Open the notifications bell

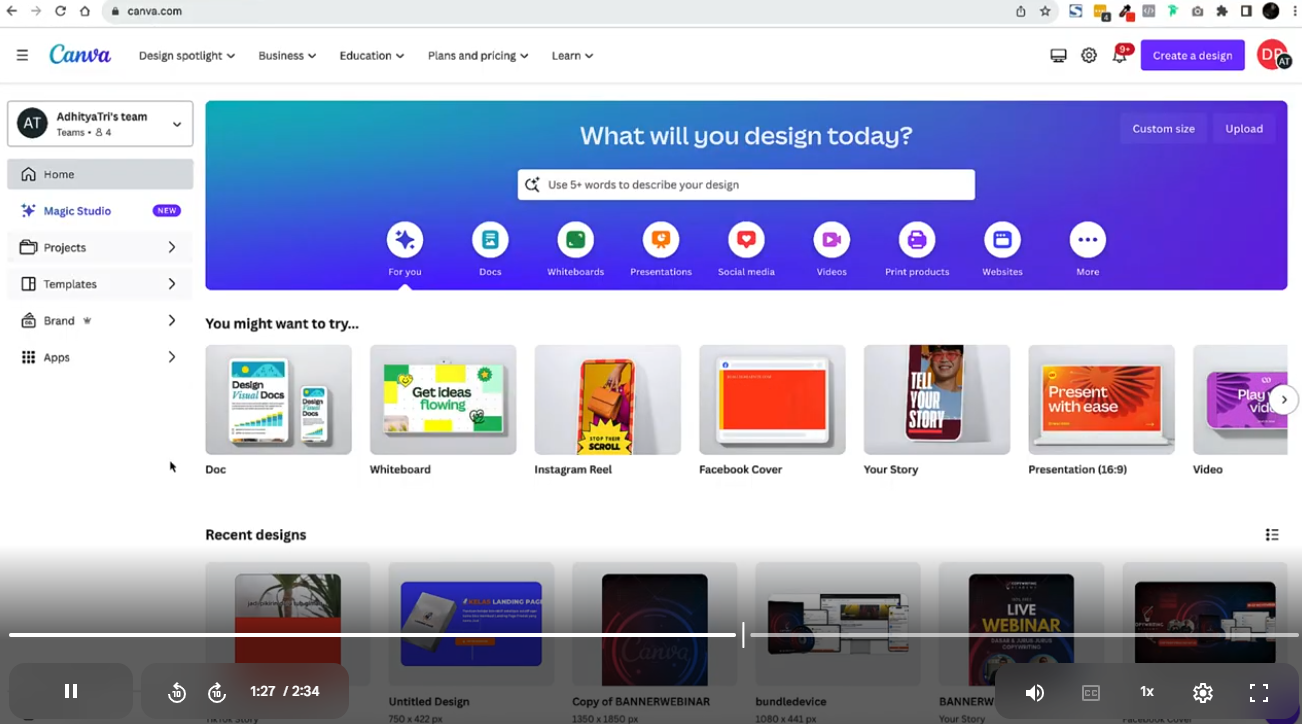click(1120, 56)
